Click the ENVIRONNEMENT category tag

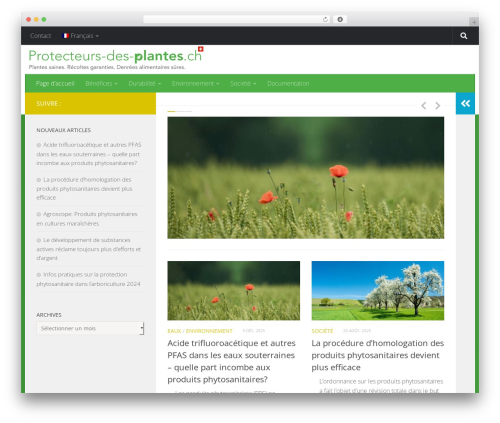[209, 331]
